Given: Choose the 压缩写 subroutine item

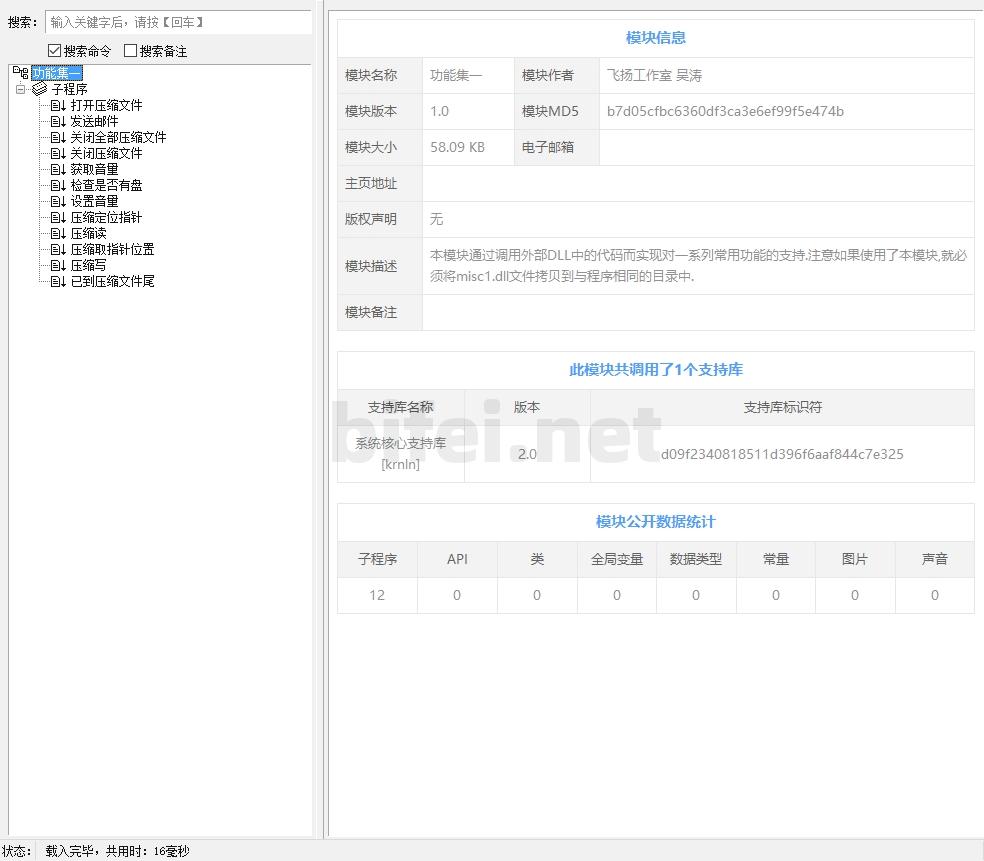Looking at the screenshot, I should pyautogui.click(x=88, y=265).
